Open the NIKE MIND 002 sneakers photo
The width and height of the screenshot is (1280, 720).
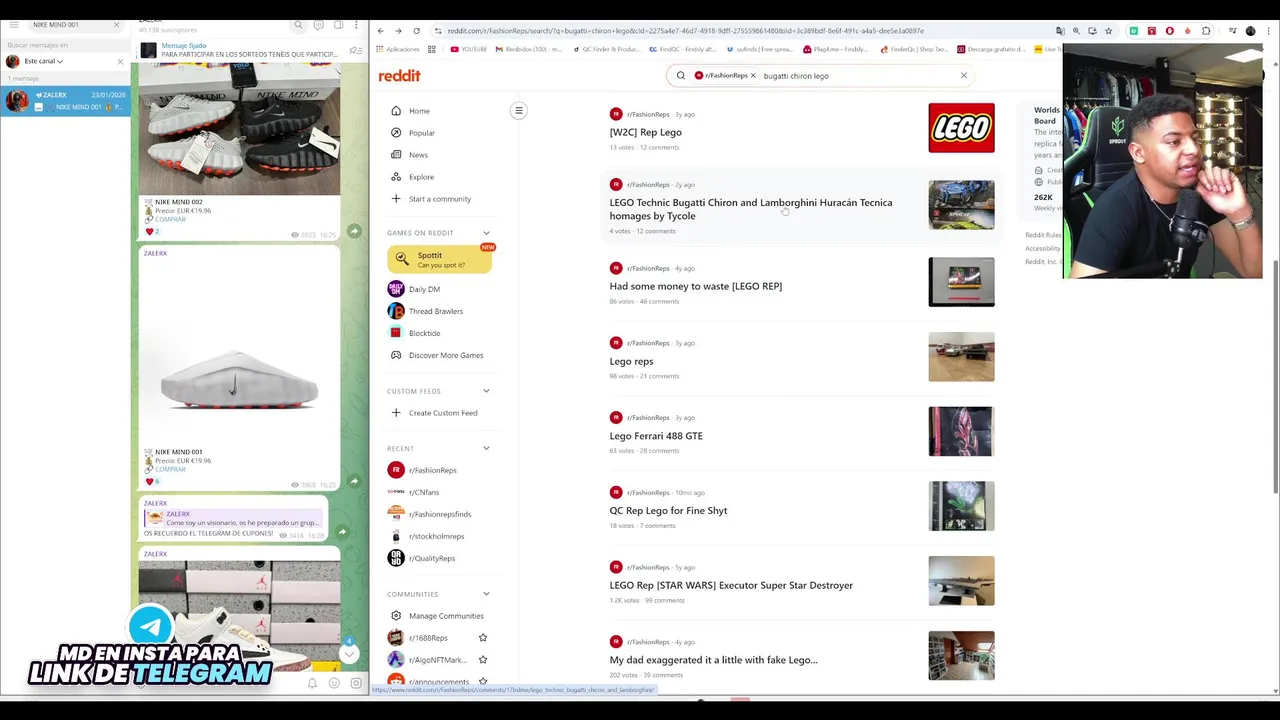coord(239,128)
